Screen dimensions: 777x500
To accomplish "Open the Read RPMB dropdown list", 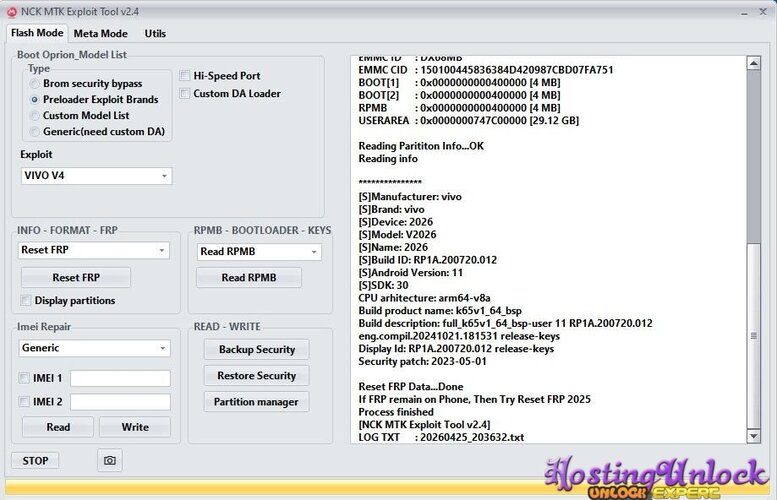I will coord(259,252).
